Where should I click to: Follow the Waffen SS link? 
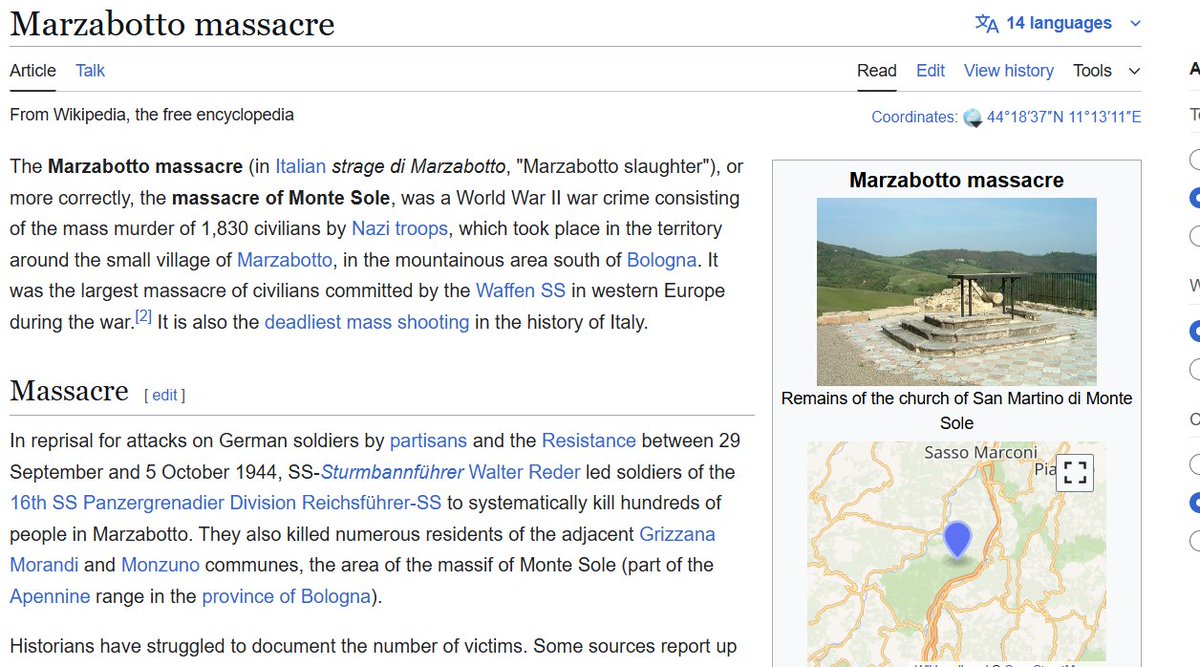click(521, 290)
